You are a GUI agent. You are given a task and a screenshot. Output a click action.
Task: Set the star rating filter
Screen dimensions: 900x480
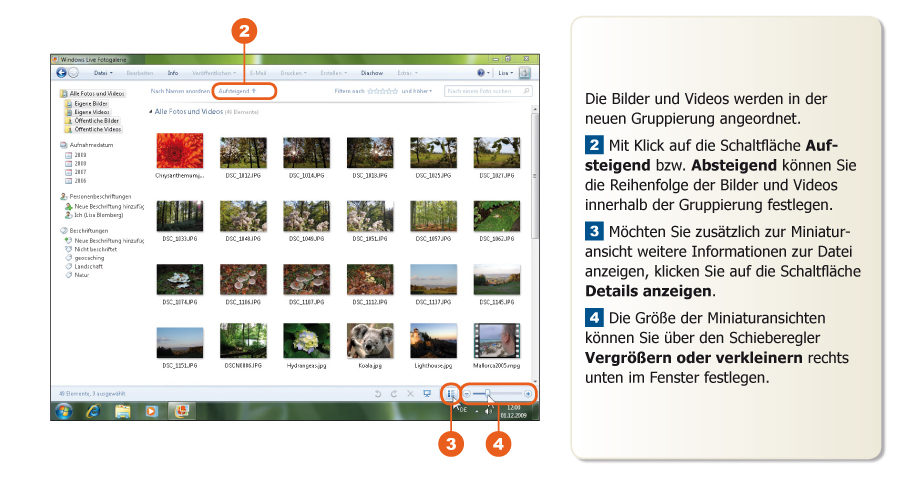pos(382,91)
